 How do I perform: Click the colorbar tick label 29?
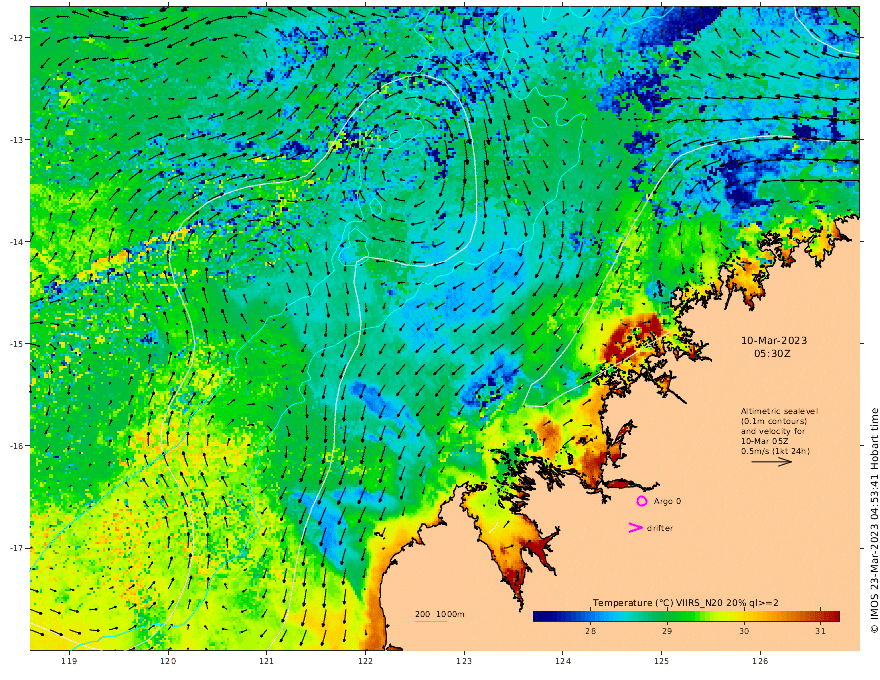point(667,631)
